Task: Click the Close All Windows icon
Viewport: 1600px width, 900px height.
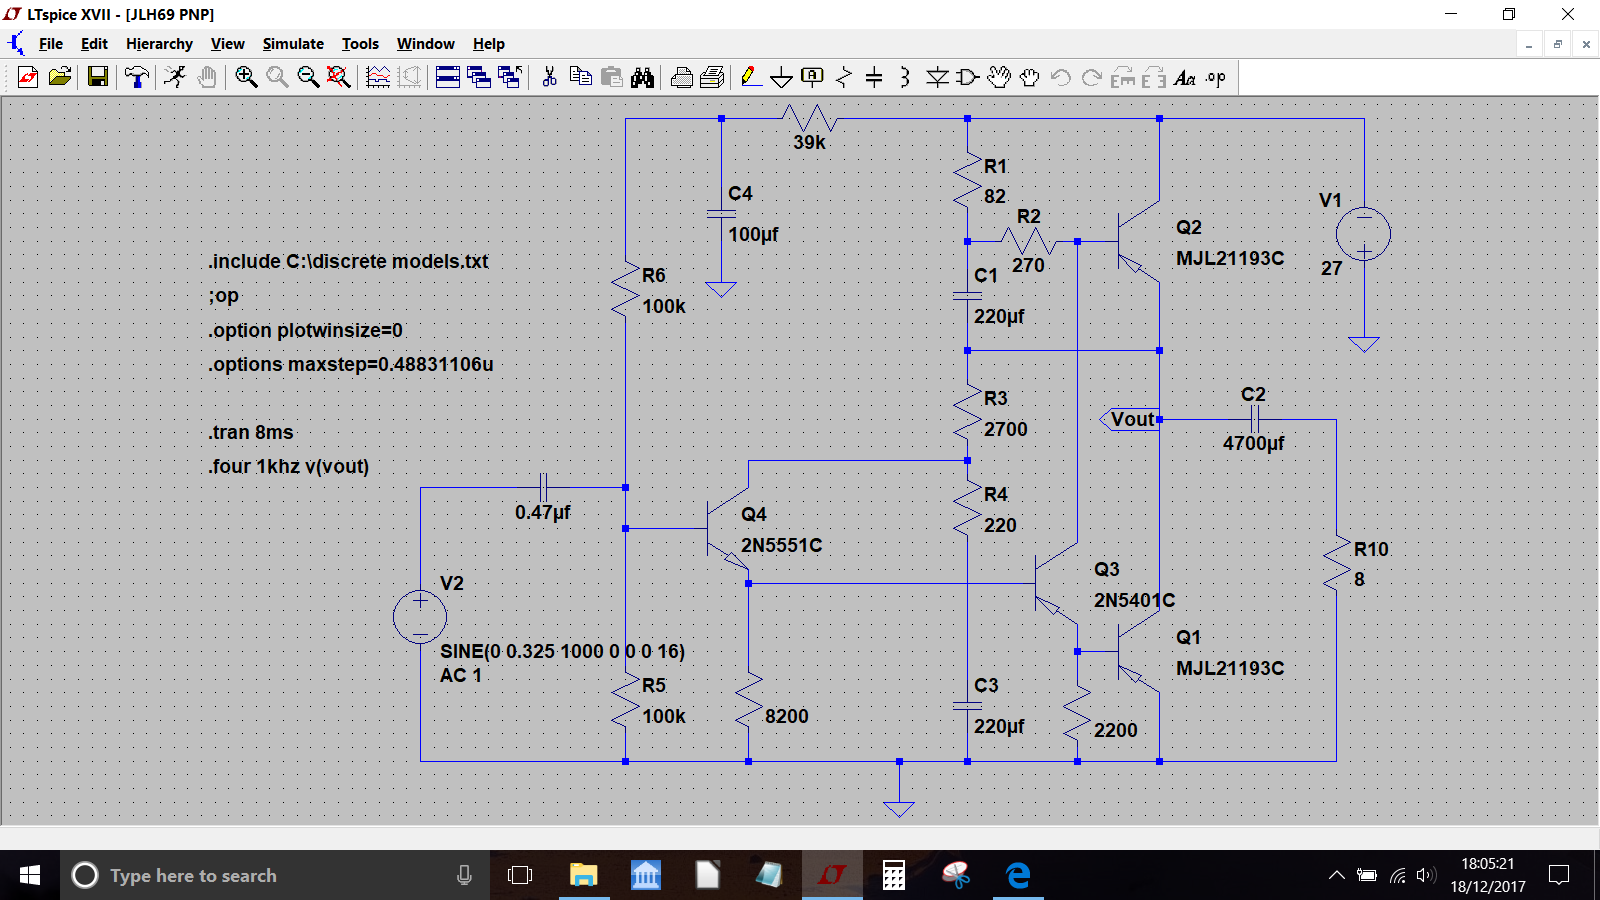Action: [510, 77]
